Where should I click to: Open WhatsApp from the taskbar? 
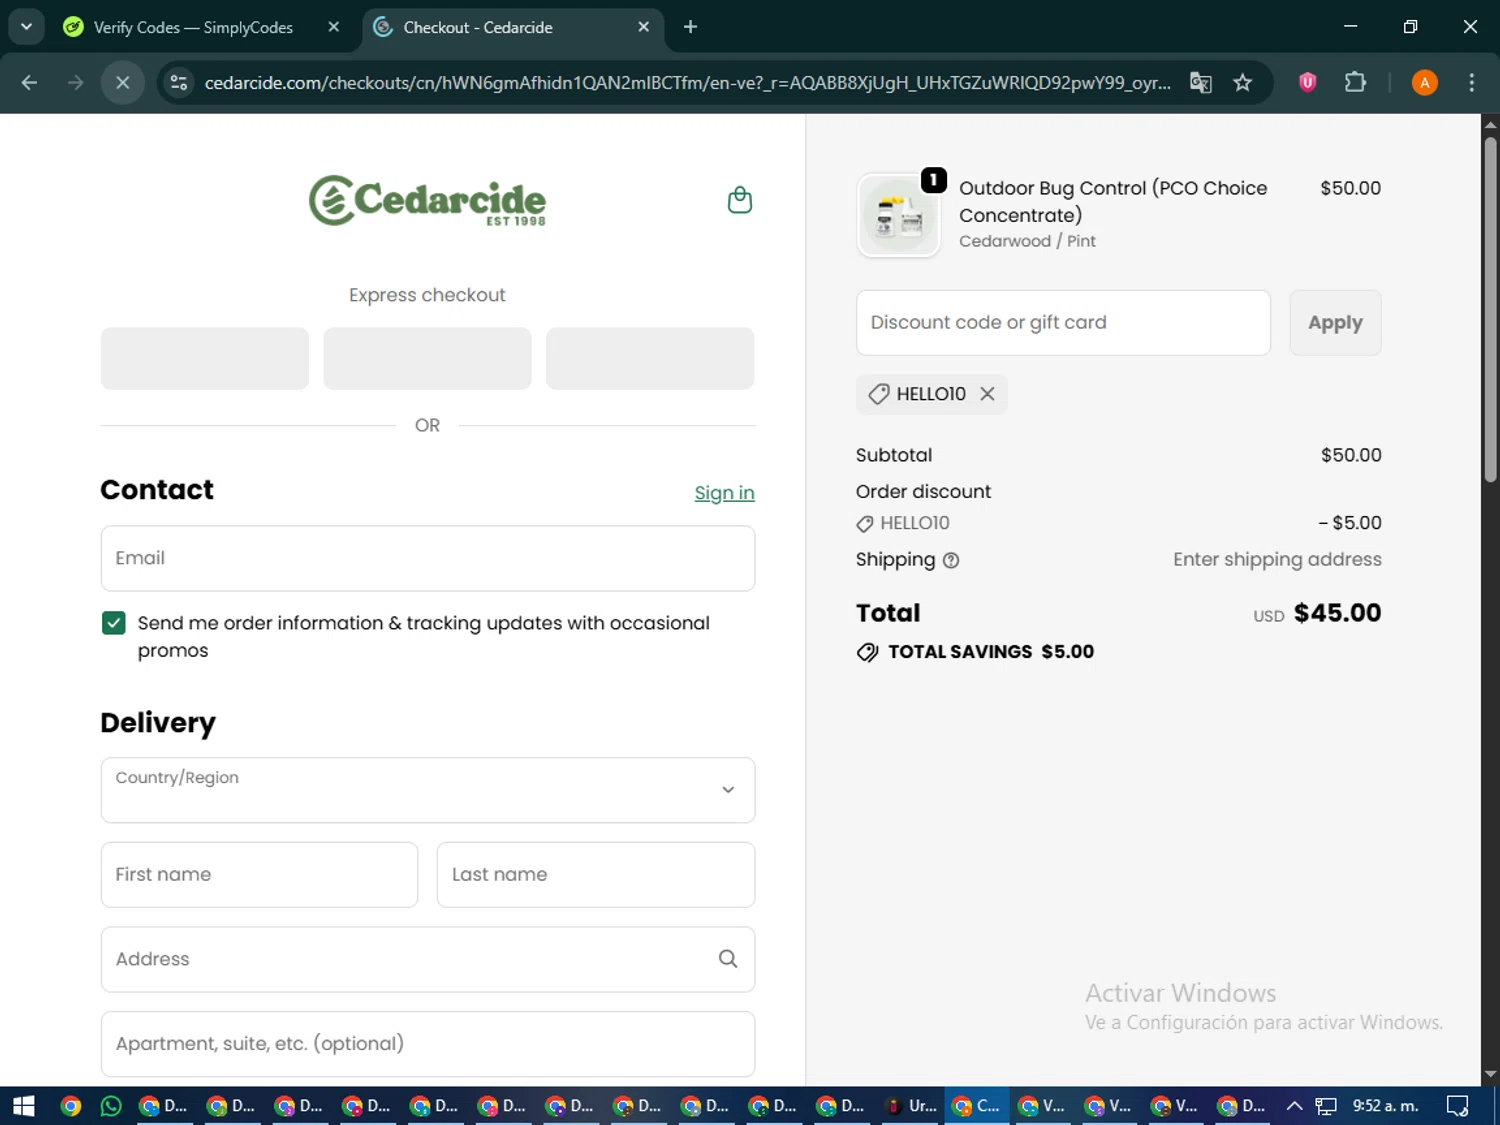(x=111, y=1106)
